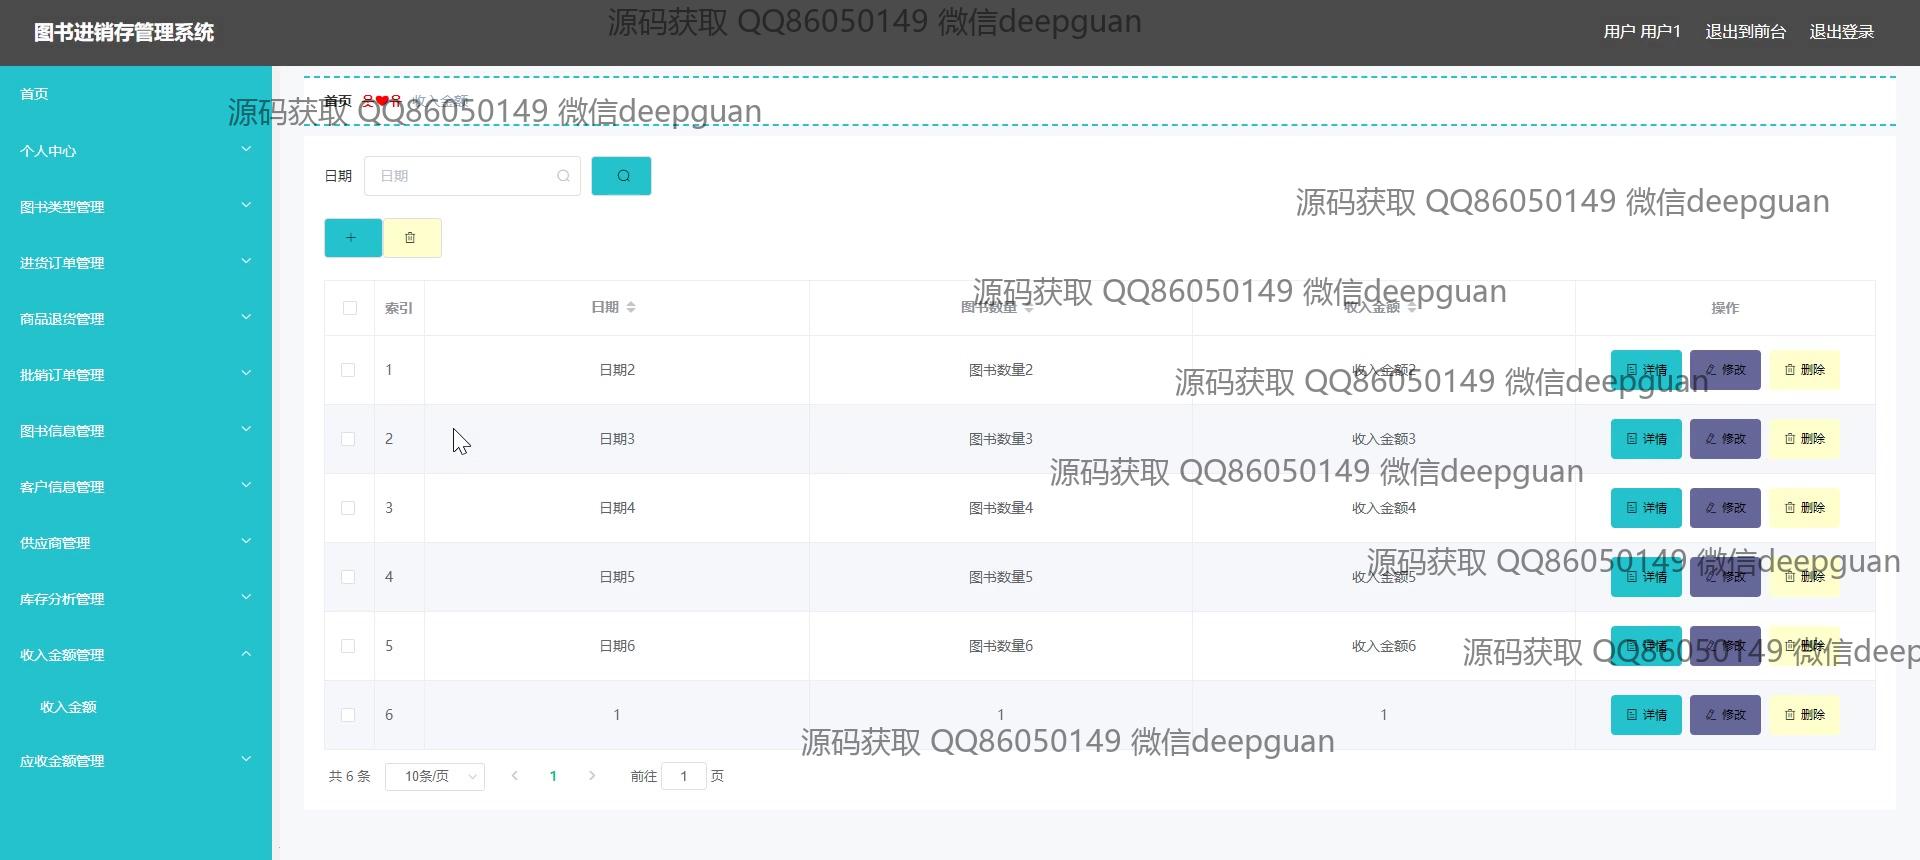Check the checkbox for row index 1
This screenshot has width=1920, height=860.
348,370
